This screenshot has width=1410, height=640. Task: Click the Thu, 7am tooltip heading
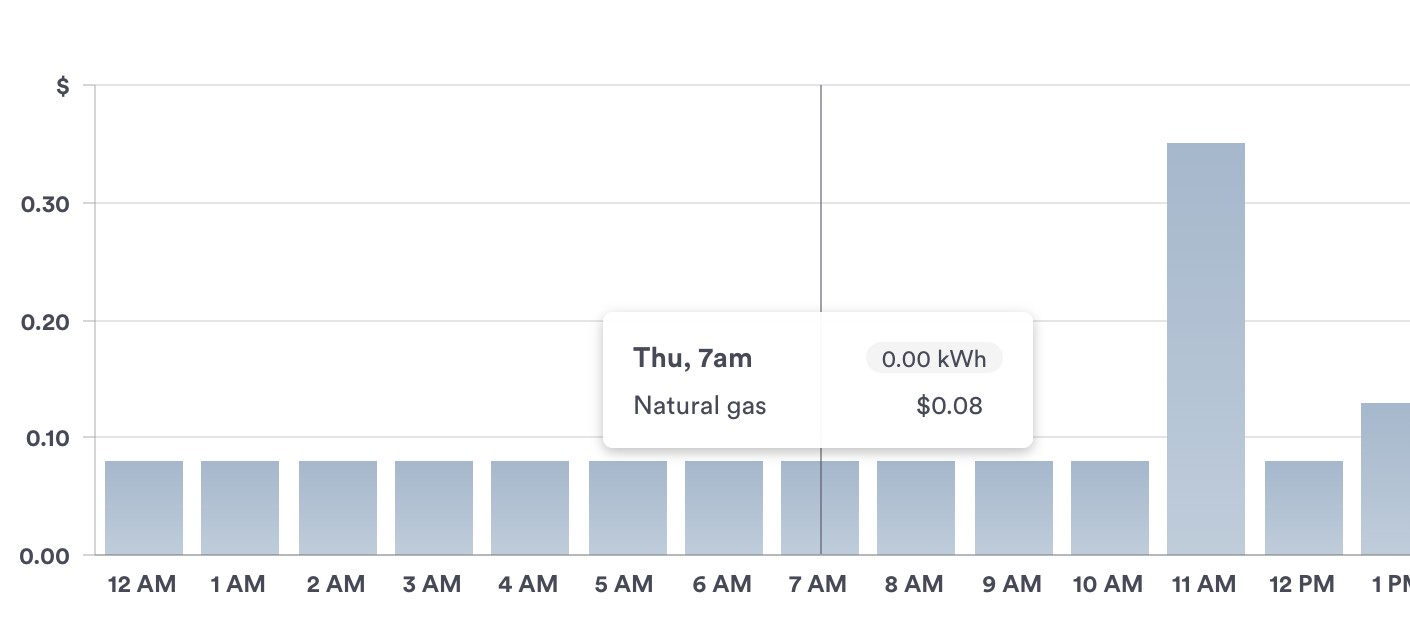coord(693,358)
